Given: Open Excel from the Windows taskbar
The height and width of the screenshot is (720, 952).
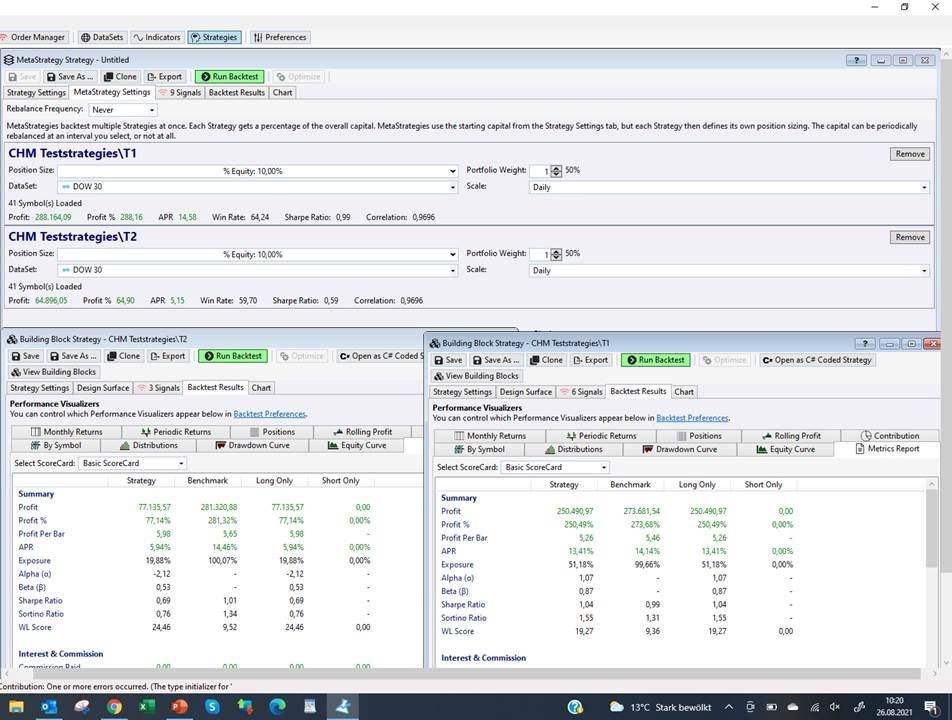Looking at the screenshot, I should 147,706.
